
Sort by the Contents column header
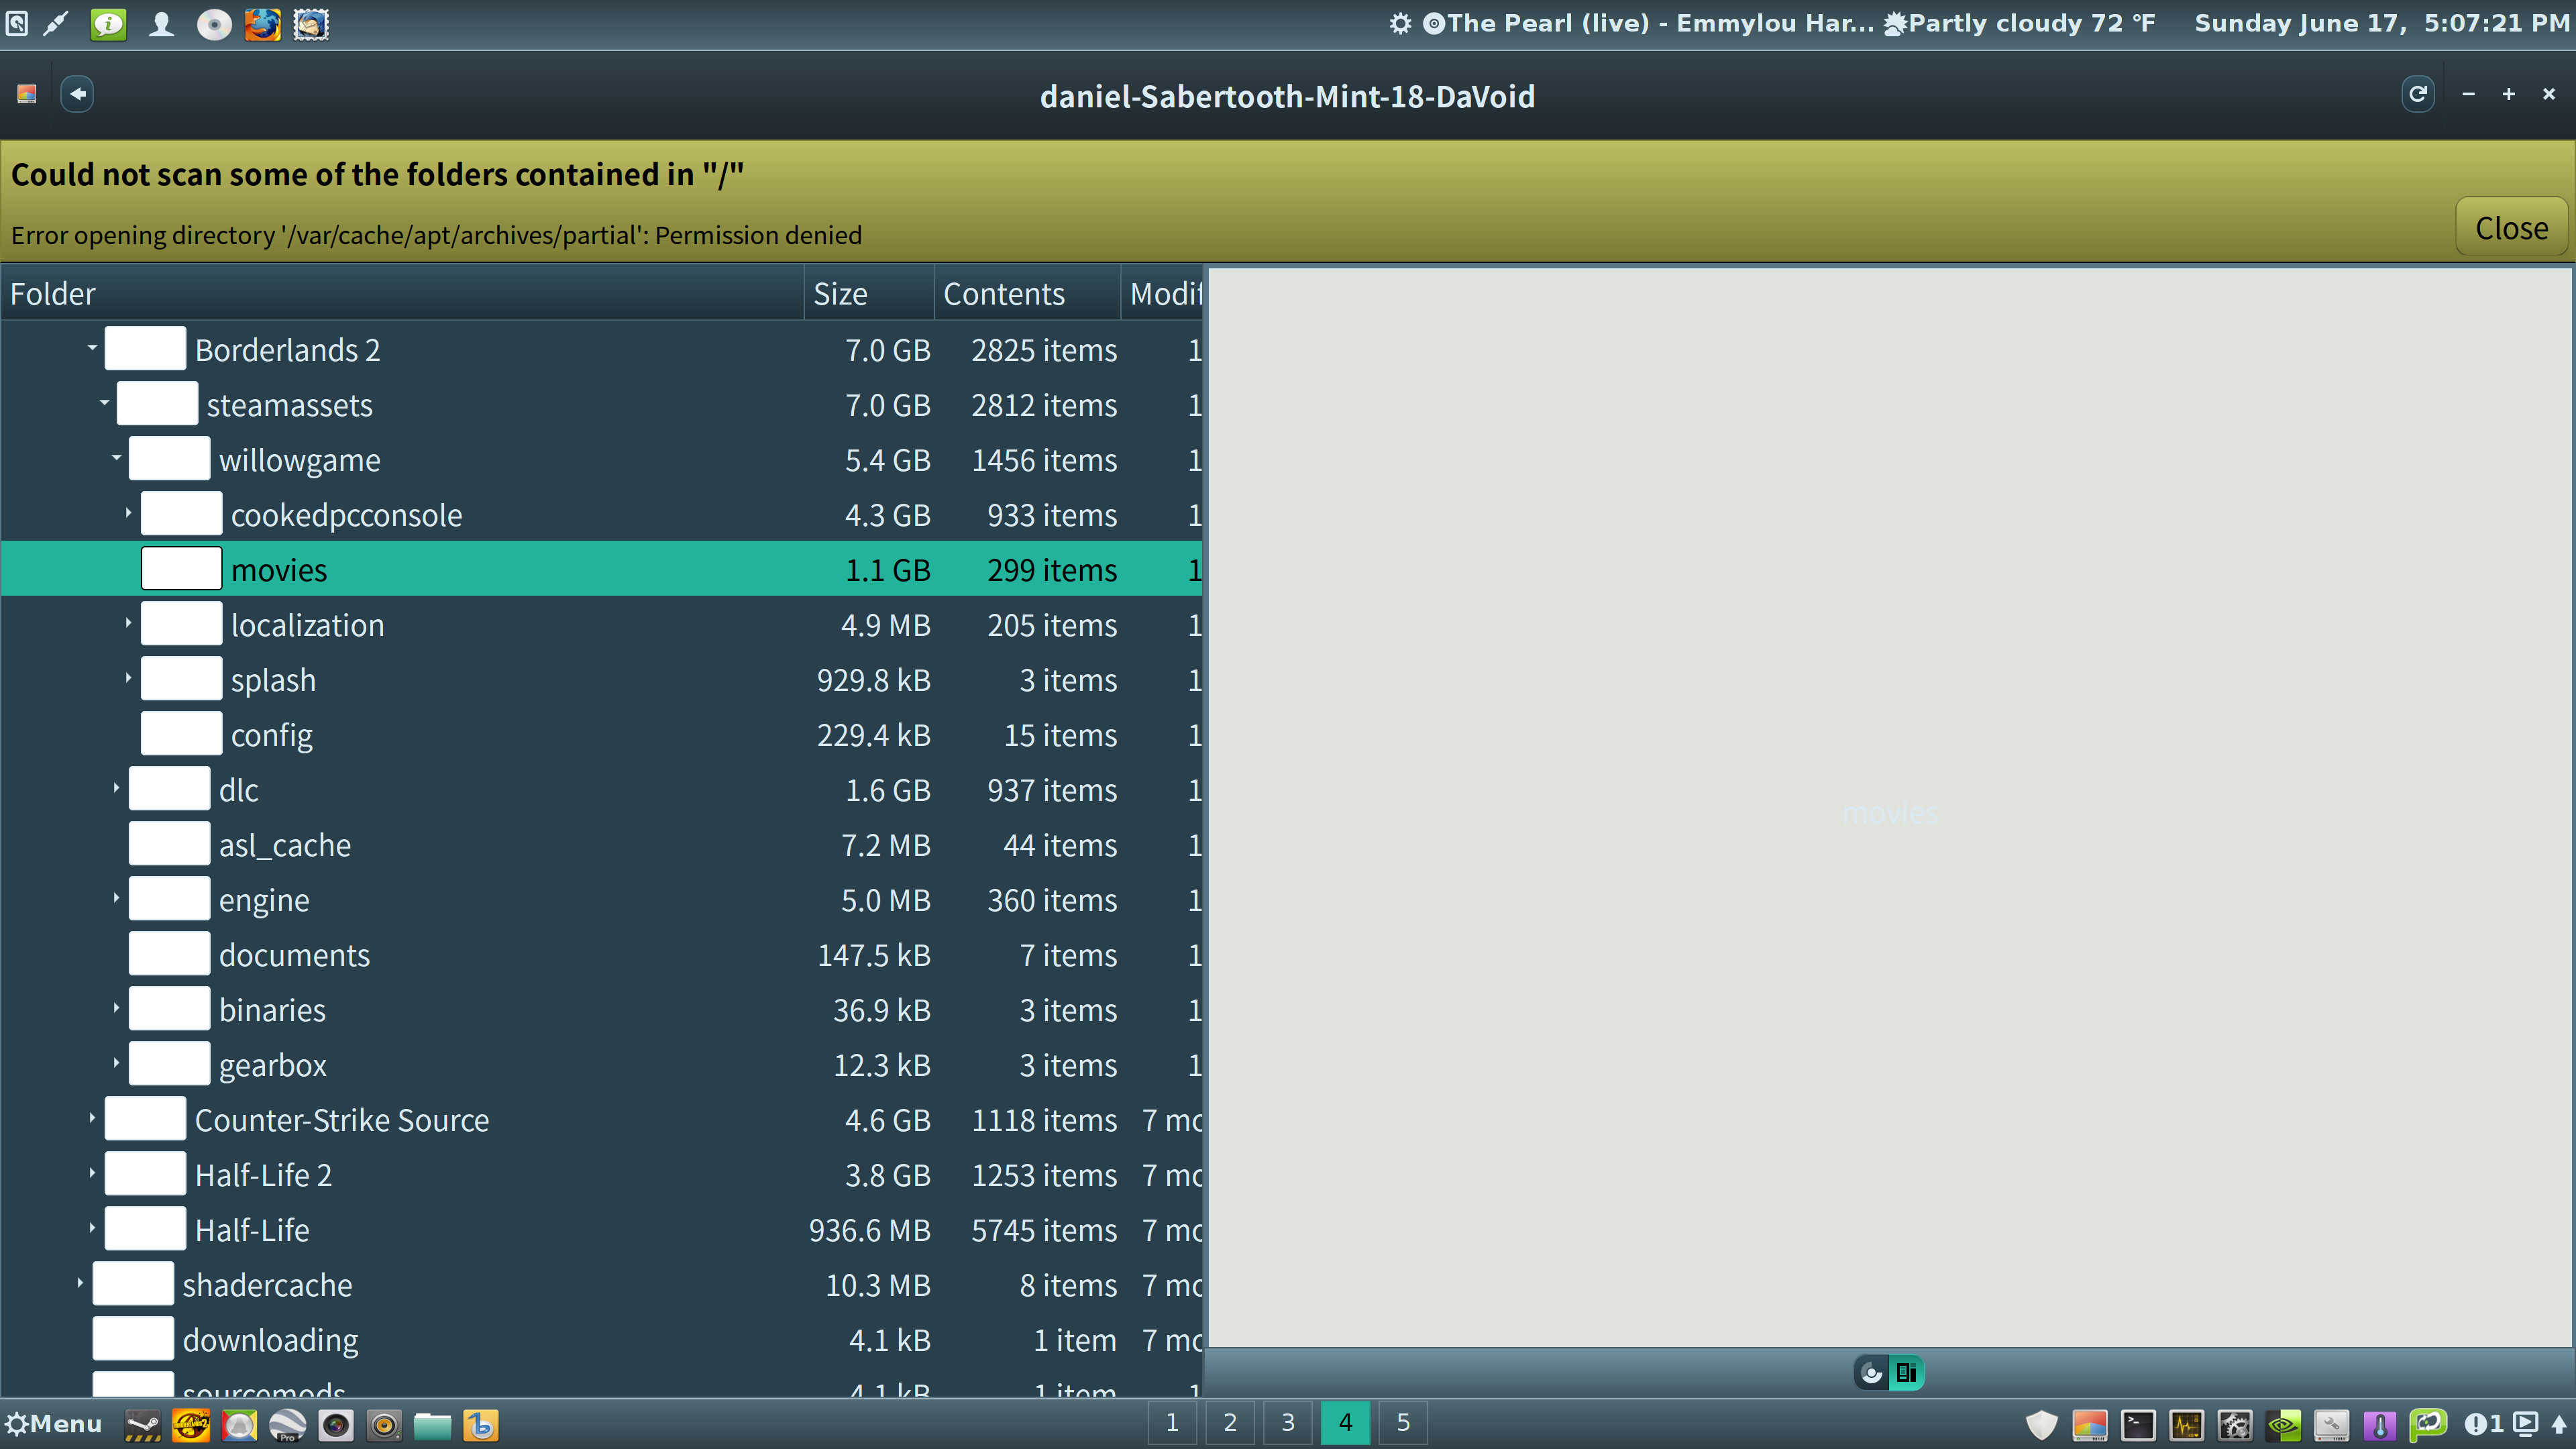(x=1027, y=294)
